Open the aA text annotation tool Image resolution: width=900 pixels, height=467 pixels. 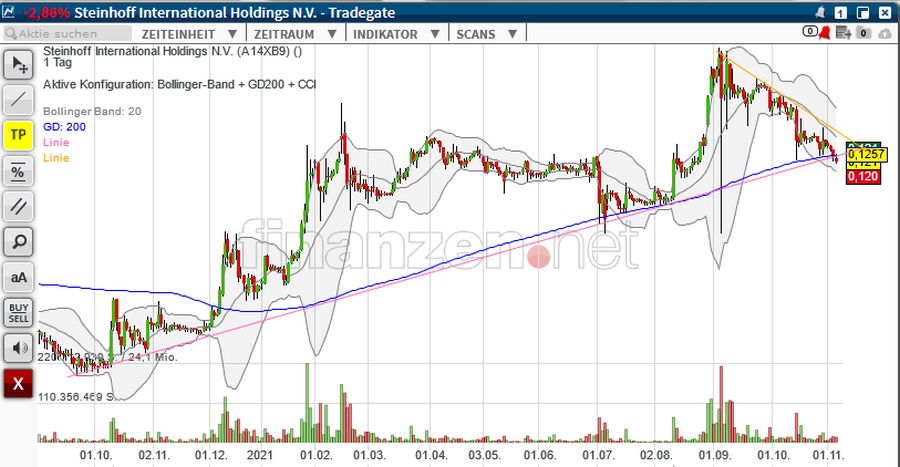tap(18, 278)
